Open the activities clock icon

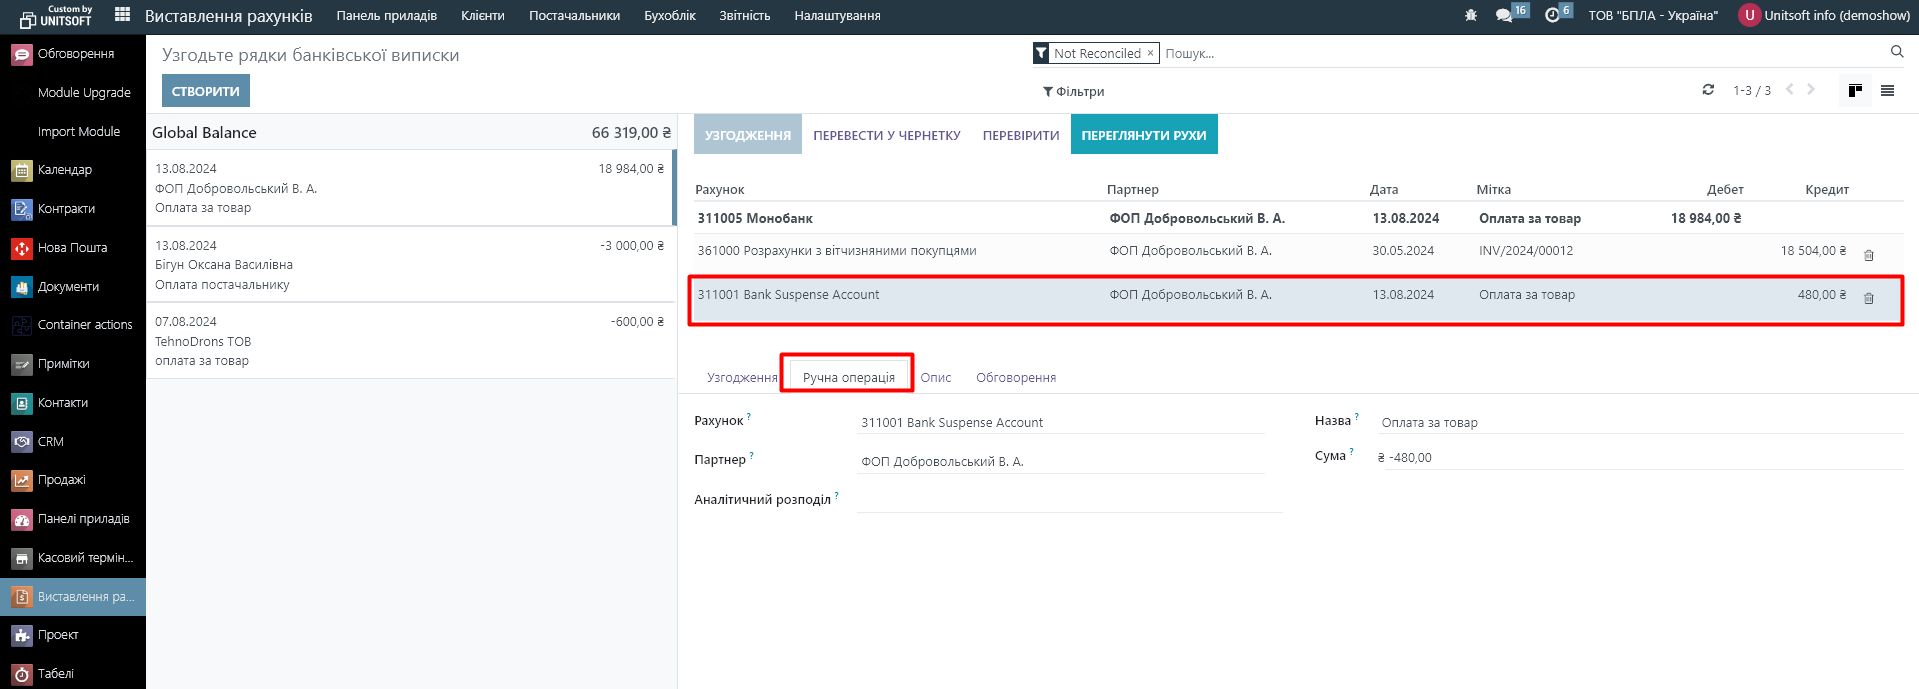point(1552,16)
